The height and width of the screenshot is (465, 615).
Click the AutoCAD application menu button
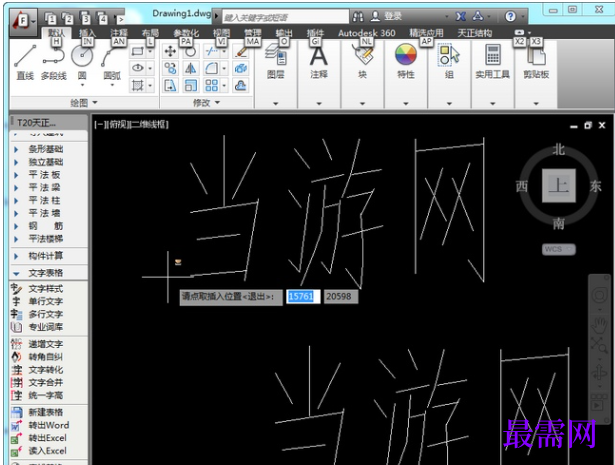point(24,20)
